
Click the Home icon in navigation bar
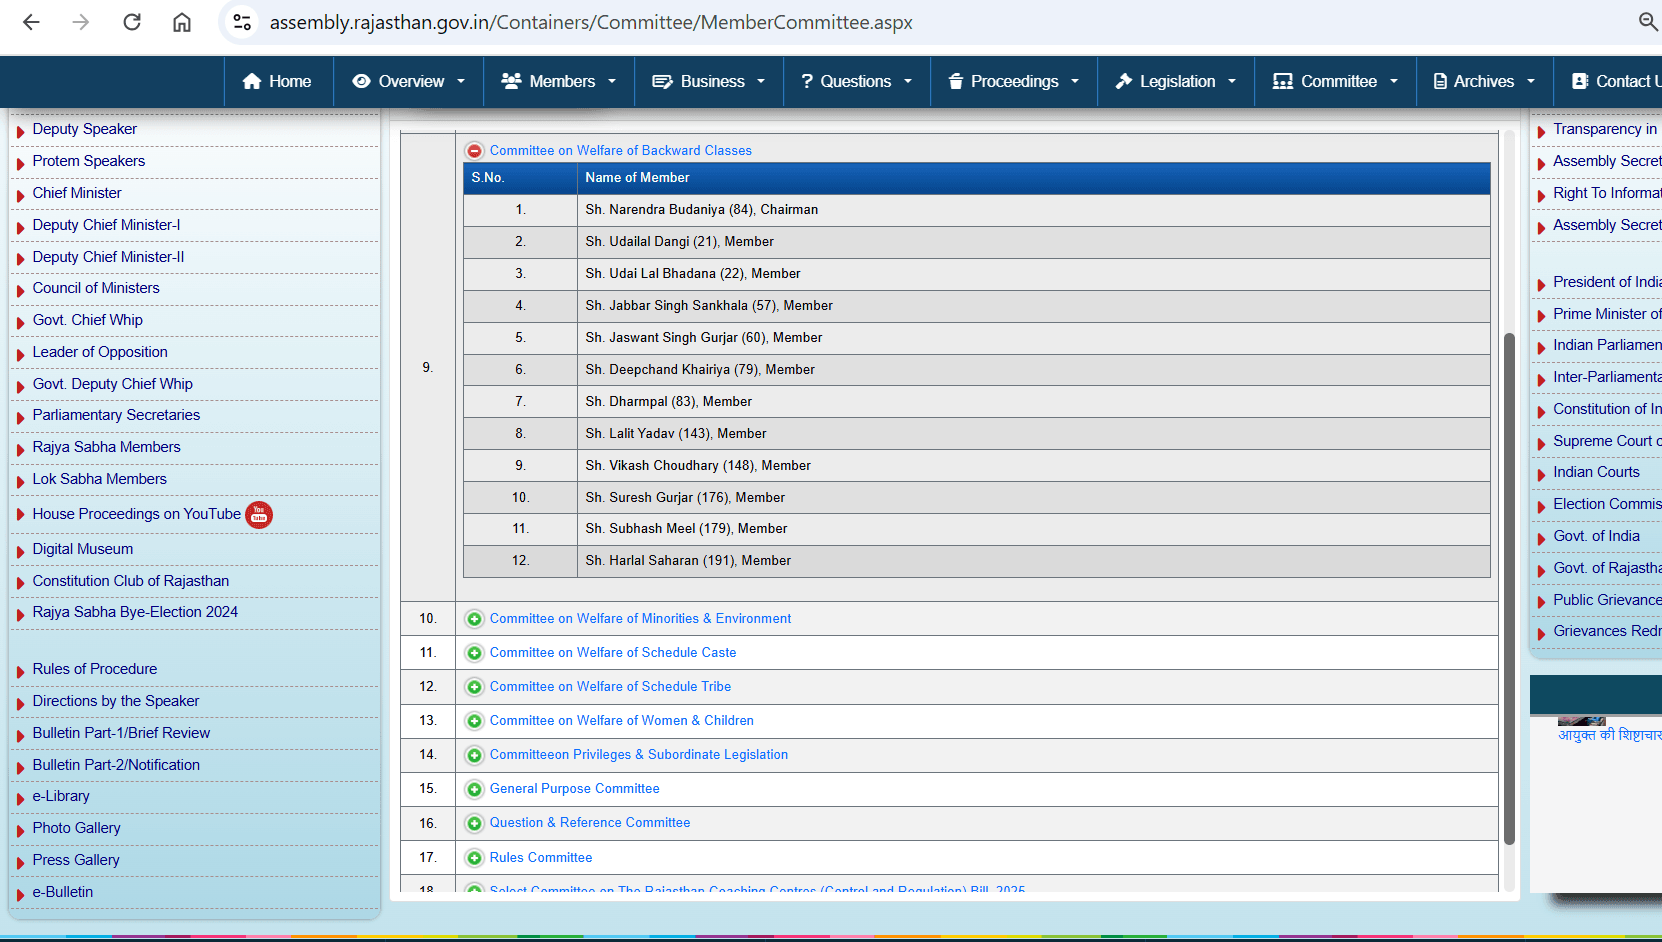tap(252, 82)
